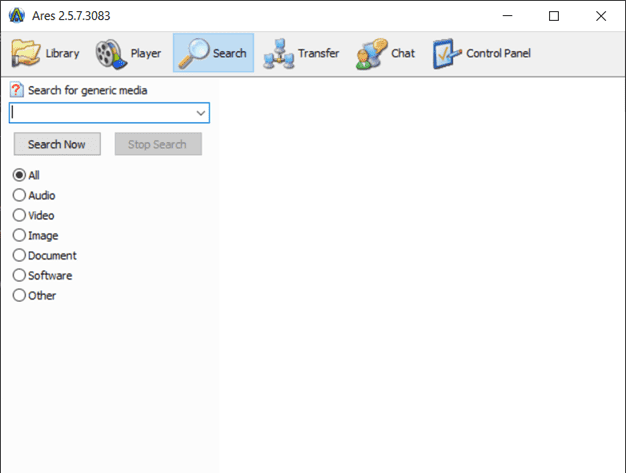Switch to the Search tab label
Viewport: 626px width, 473px height.
[230, 53]
